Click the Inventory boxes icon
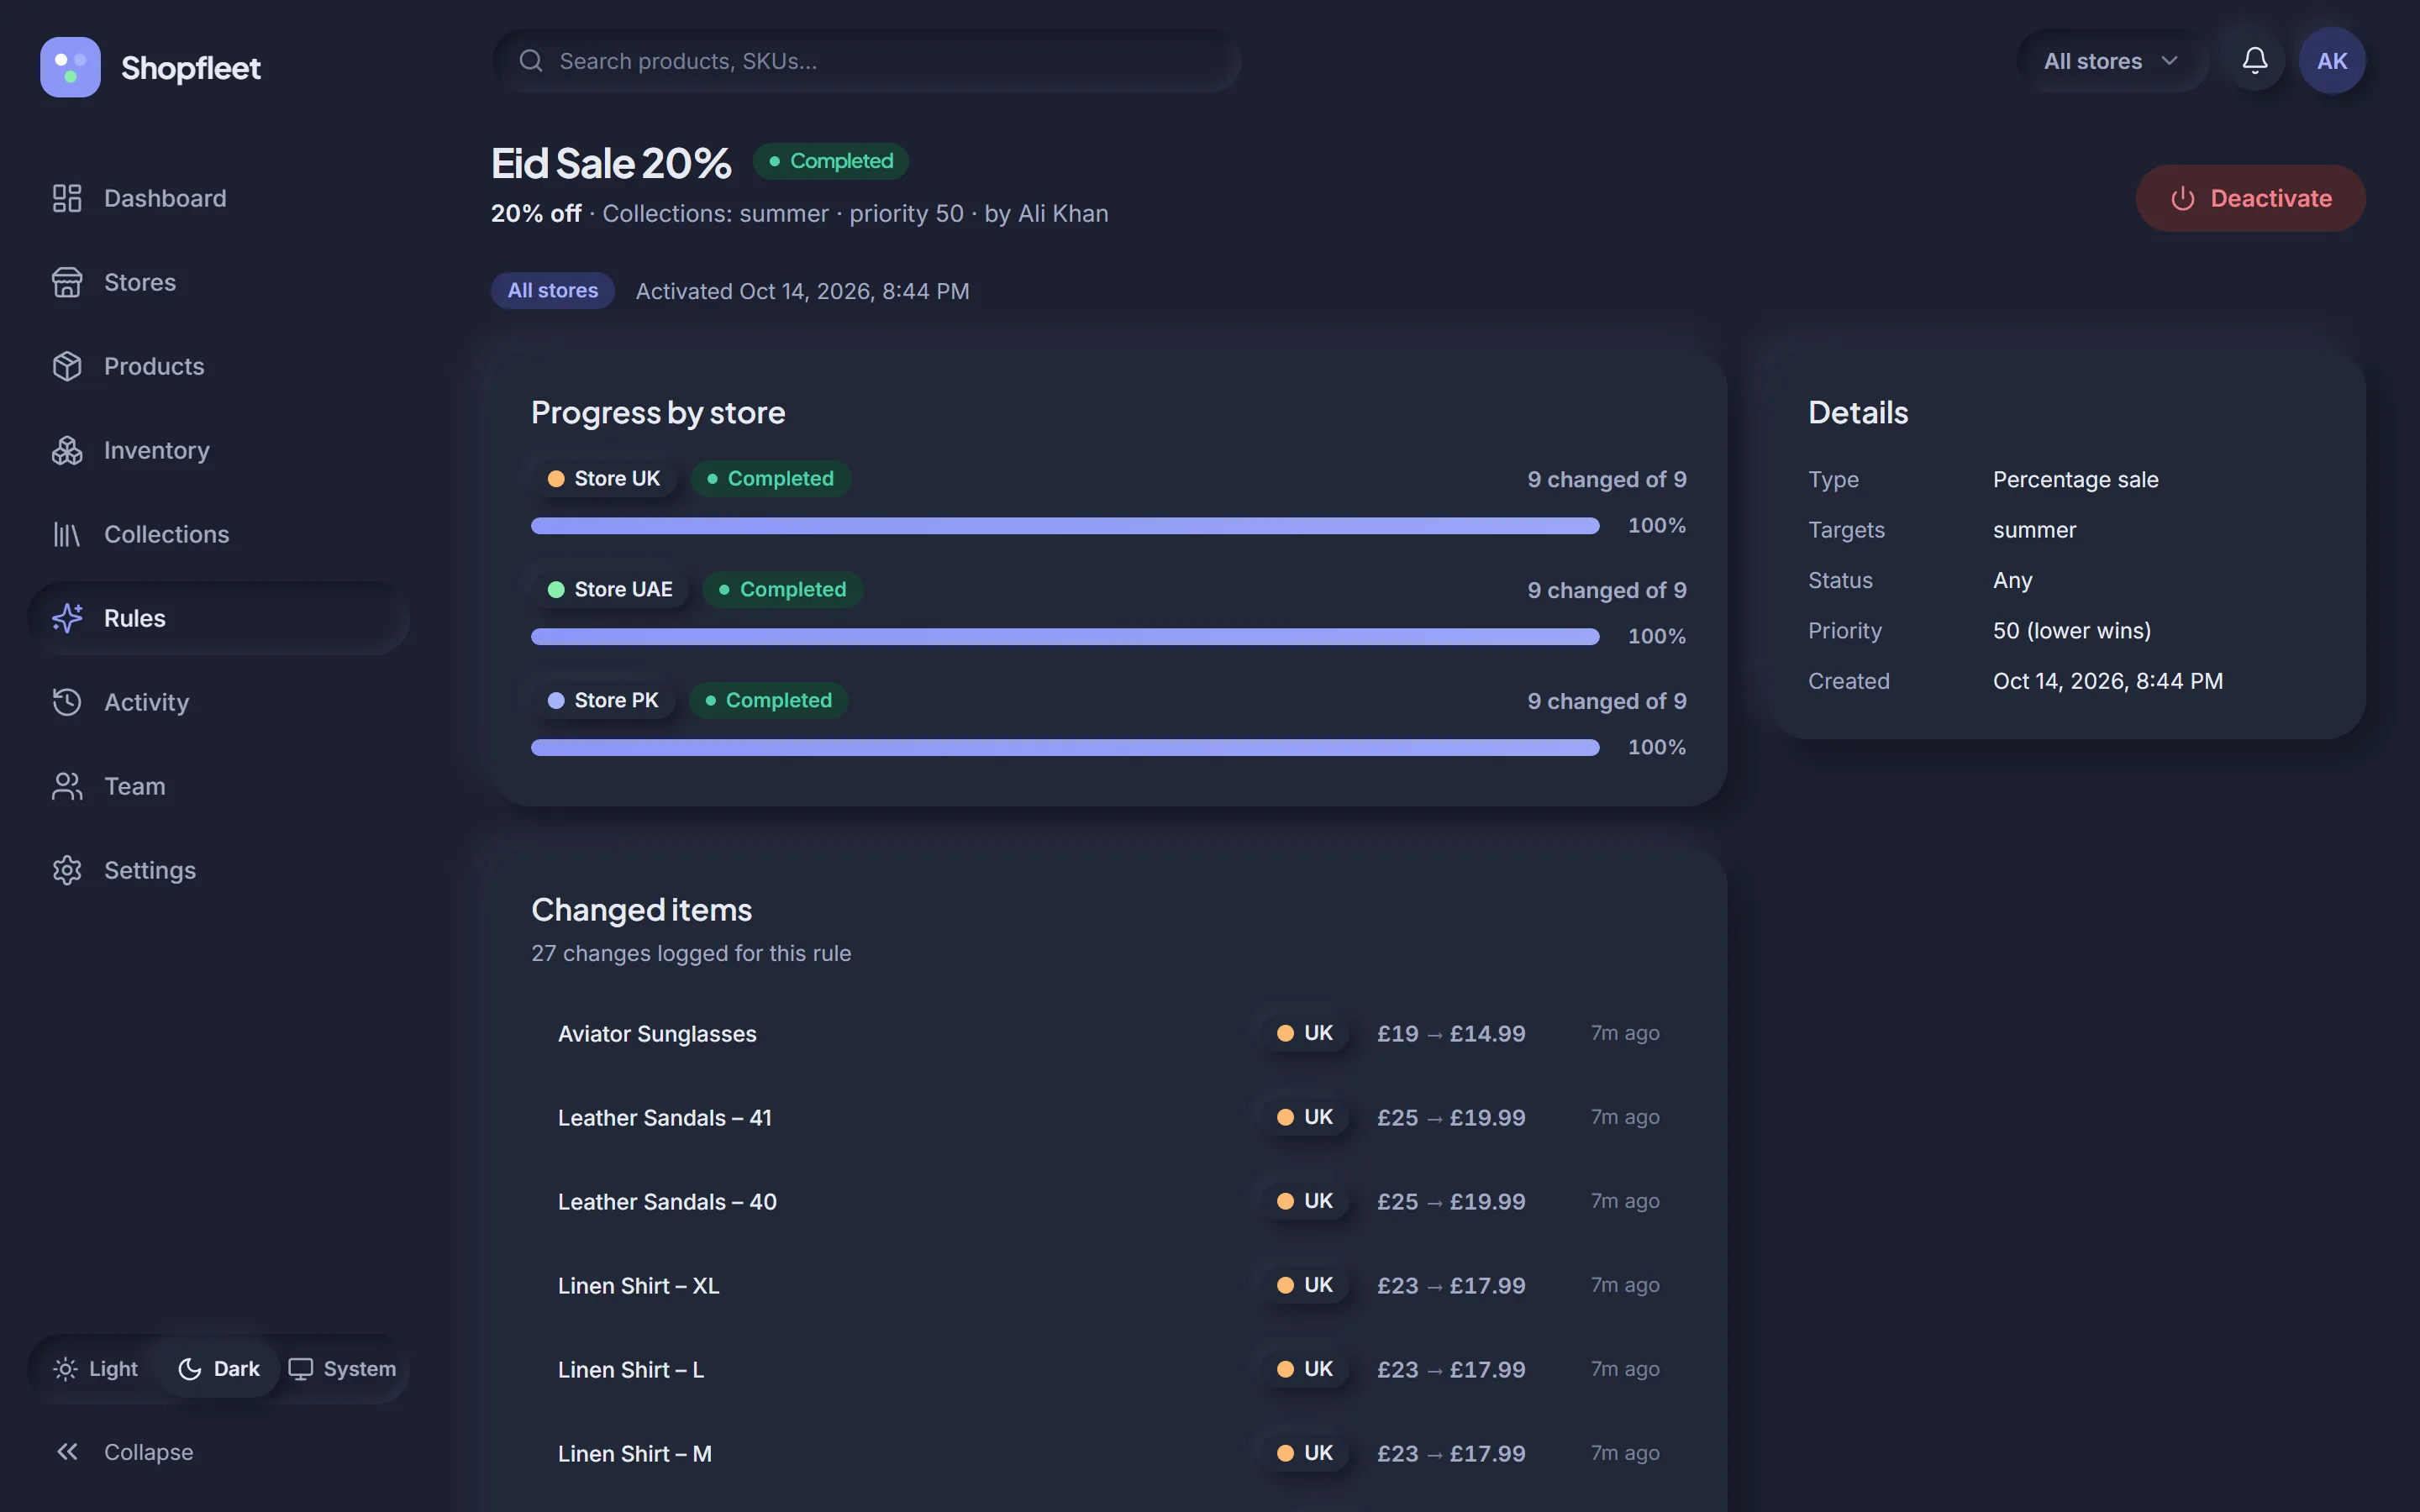Image resolution: width=2420 pixels, height=1512 pixels. (67, 450)
